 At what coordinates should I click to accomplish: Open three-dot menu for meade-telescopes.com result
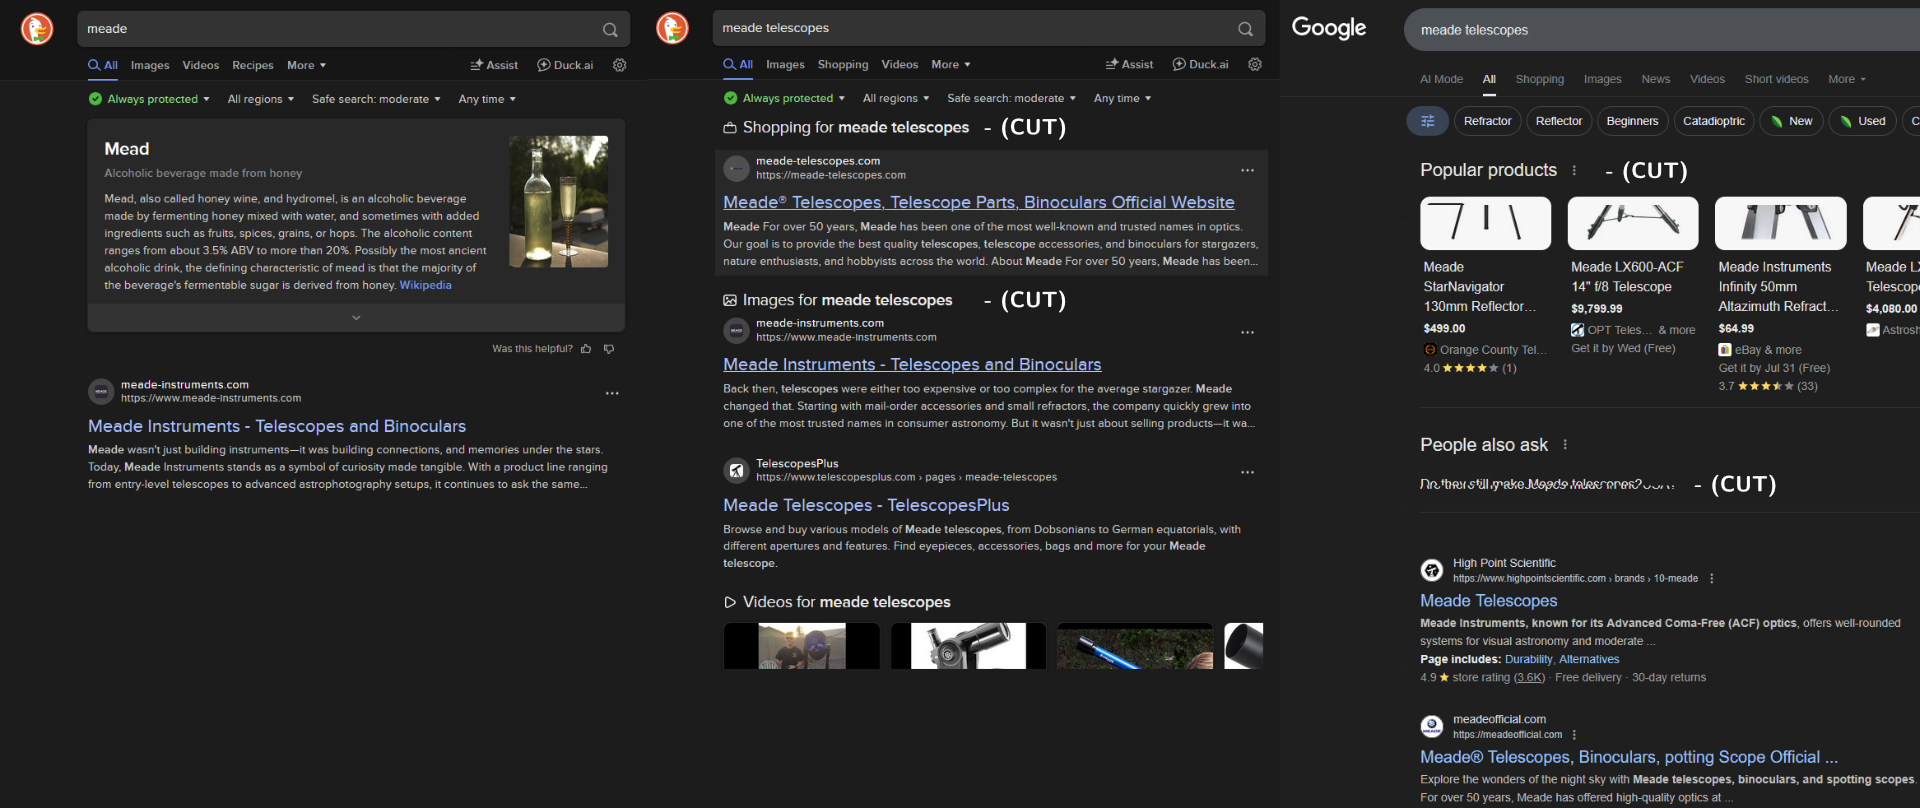[x=1247, y=170]
